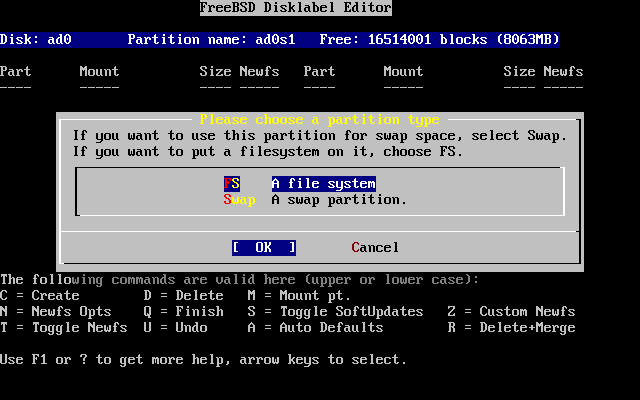Click the 'M = Mount pt.' command
640x400 pixels.
(x=299, y=295)
